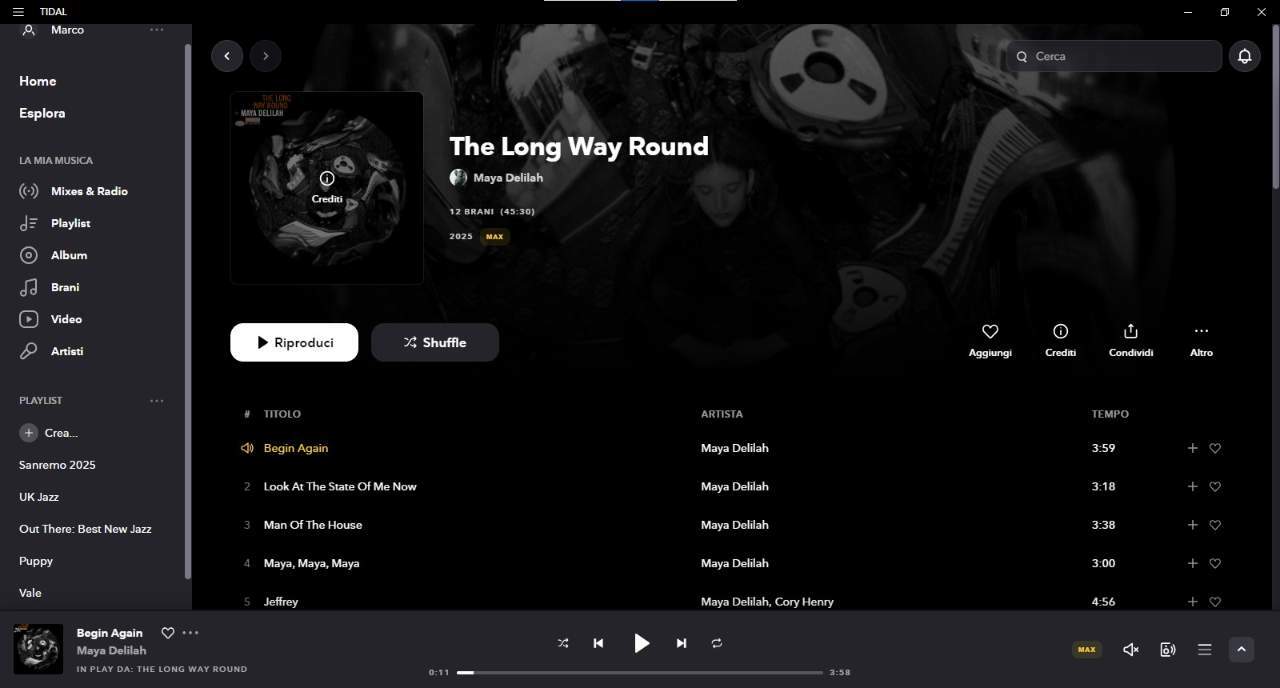Go to Esplora in the sidebar

pyautogui.click(x=42, y=113)
